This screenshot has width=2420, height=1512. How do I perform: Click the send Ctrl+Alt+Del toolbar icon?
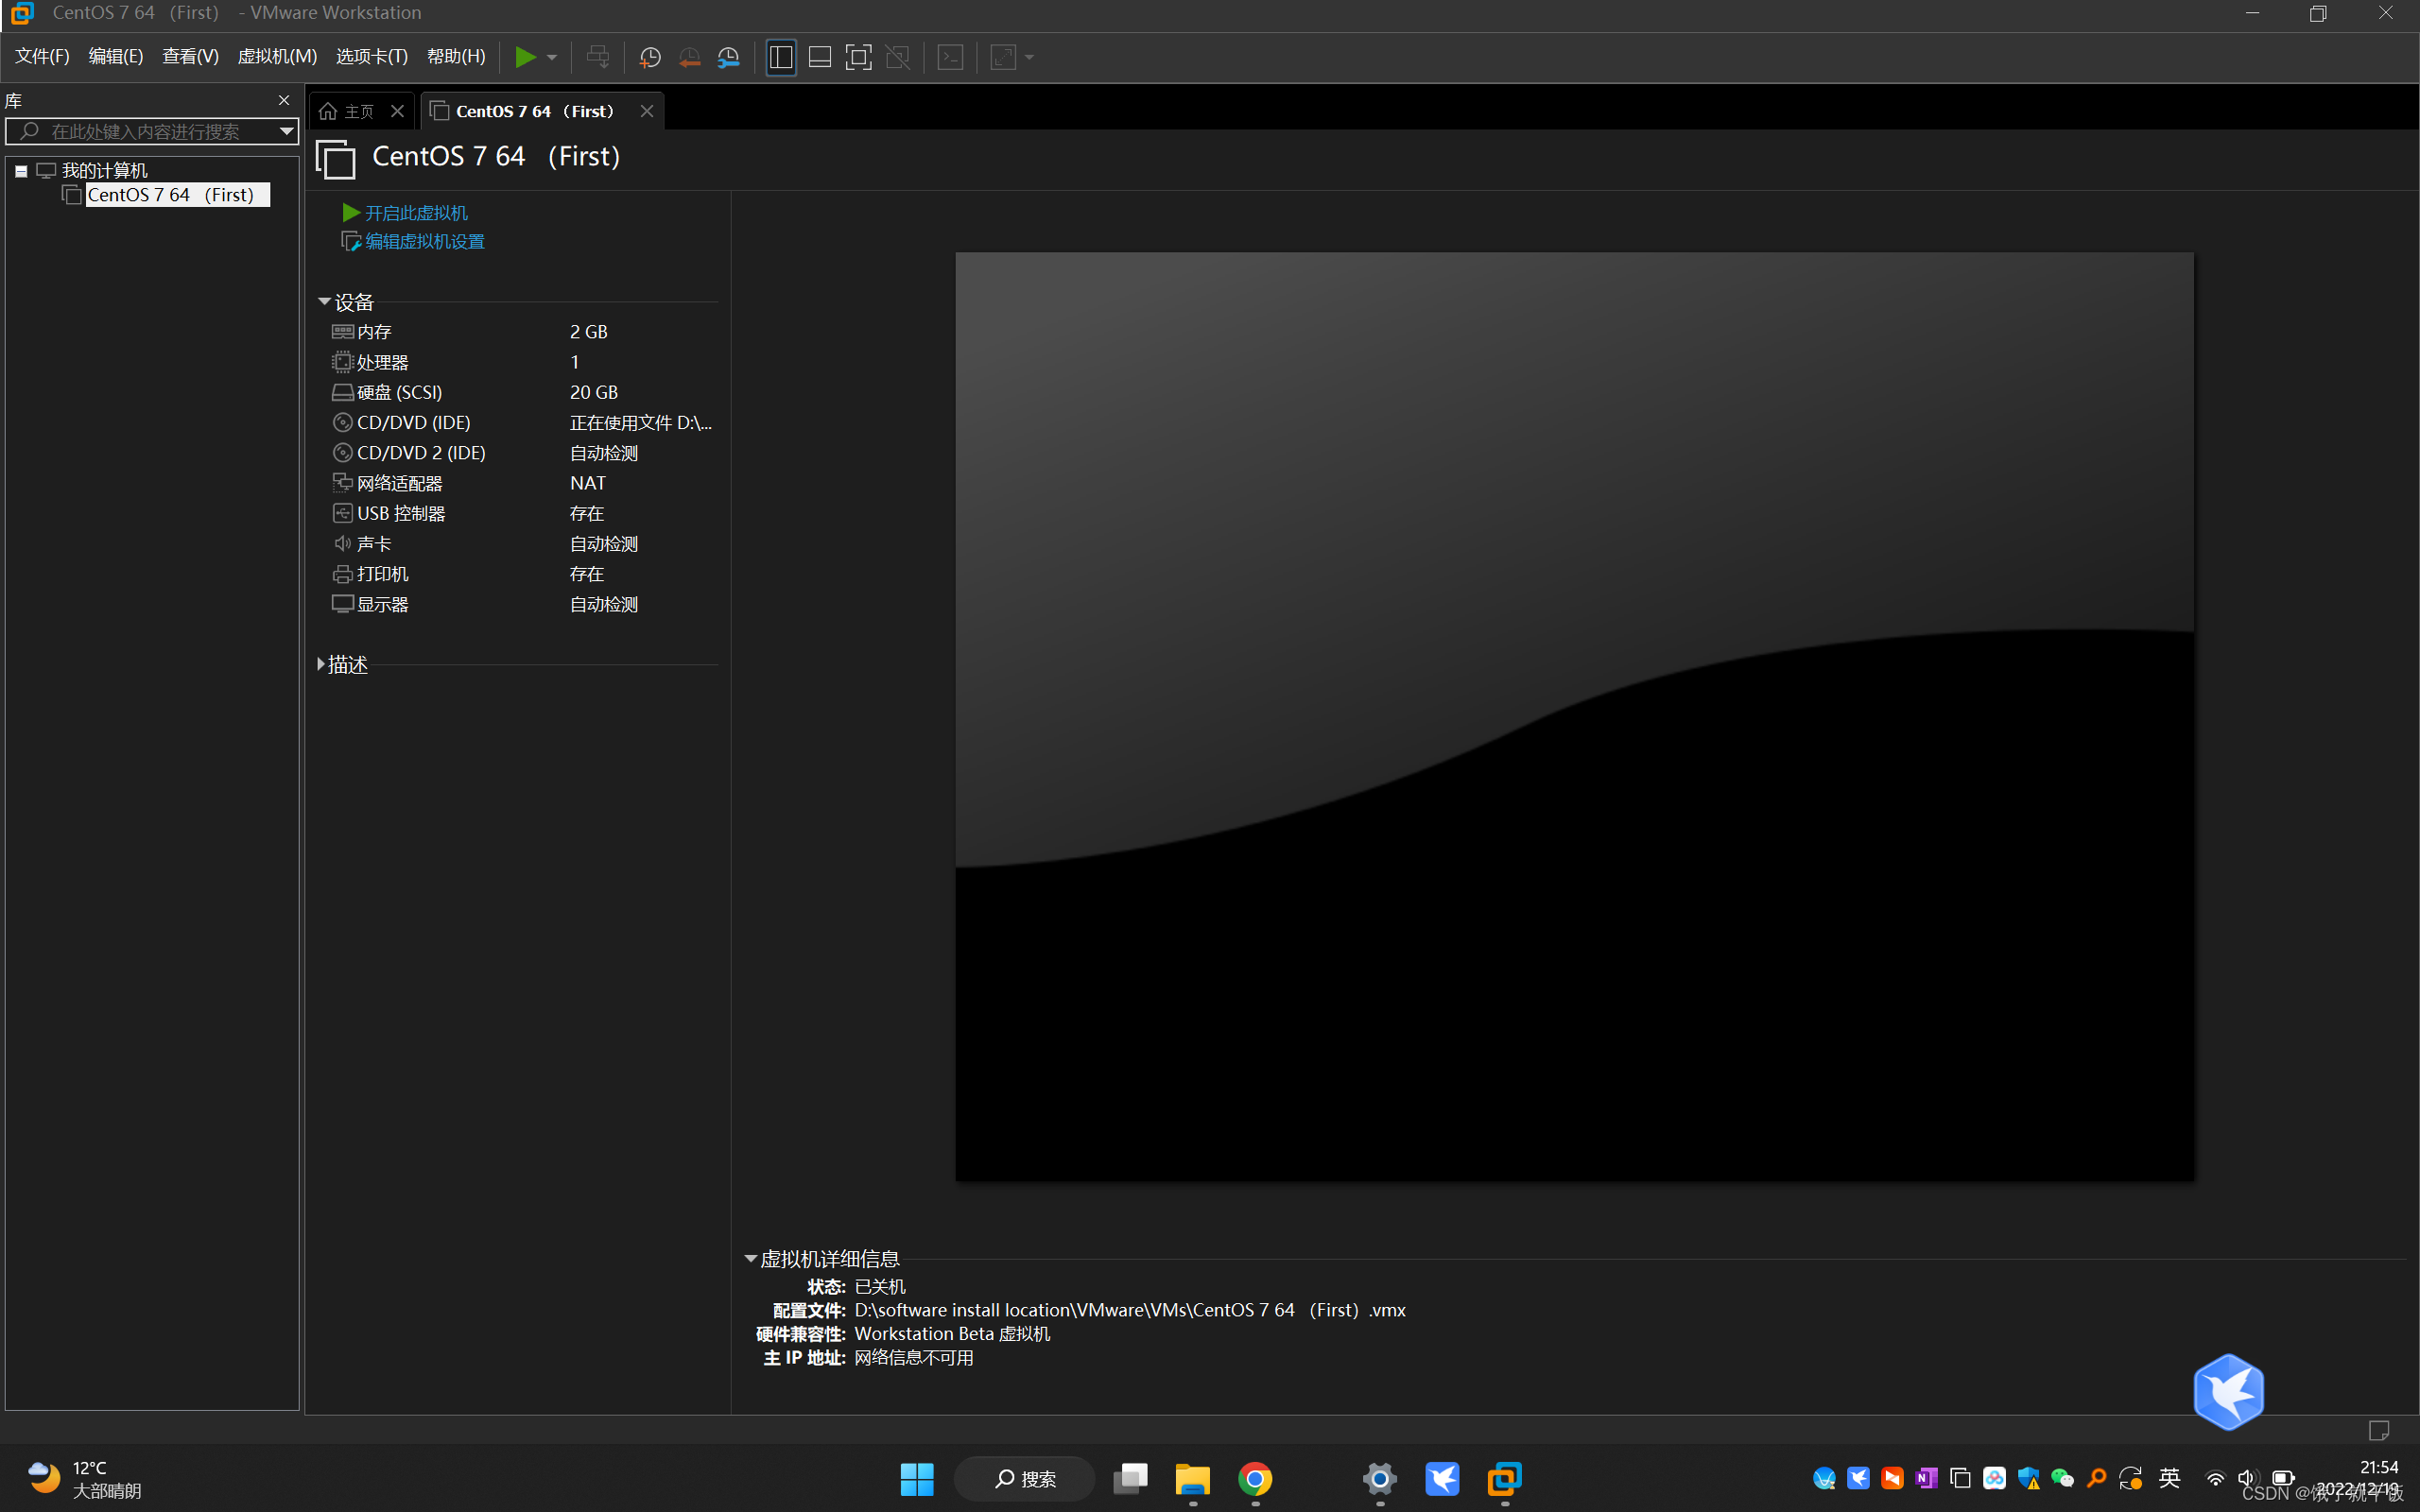click(598, 57)
